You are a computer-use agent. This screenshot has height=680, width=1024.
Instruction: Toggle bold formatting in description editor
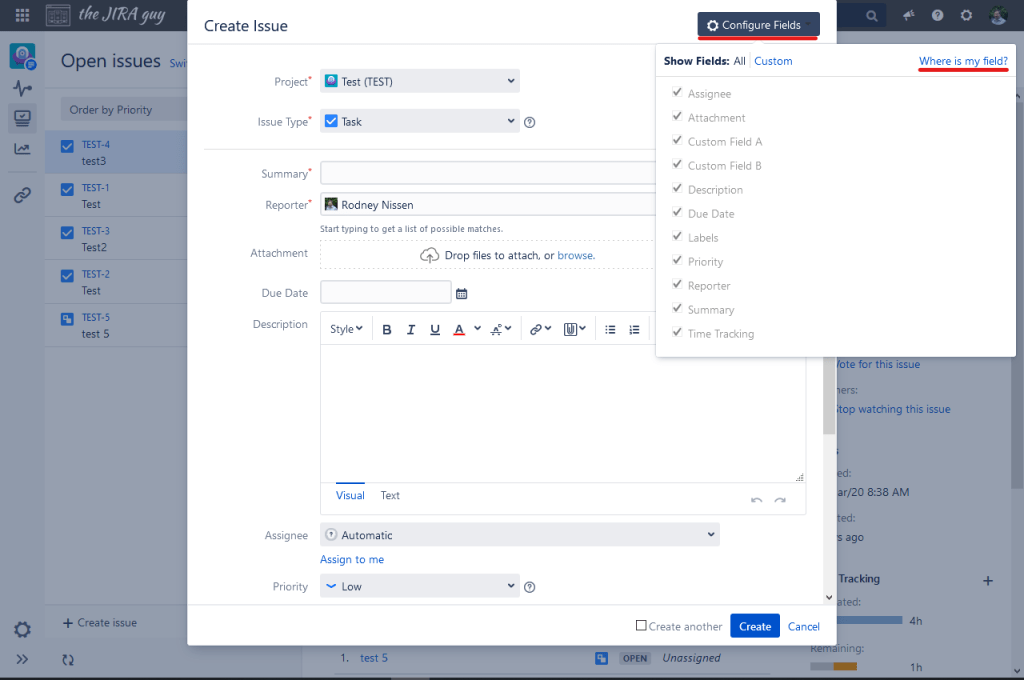click(386, 330)
